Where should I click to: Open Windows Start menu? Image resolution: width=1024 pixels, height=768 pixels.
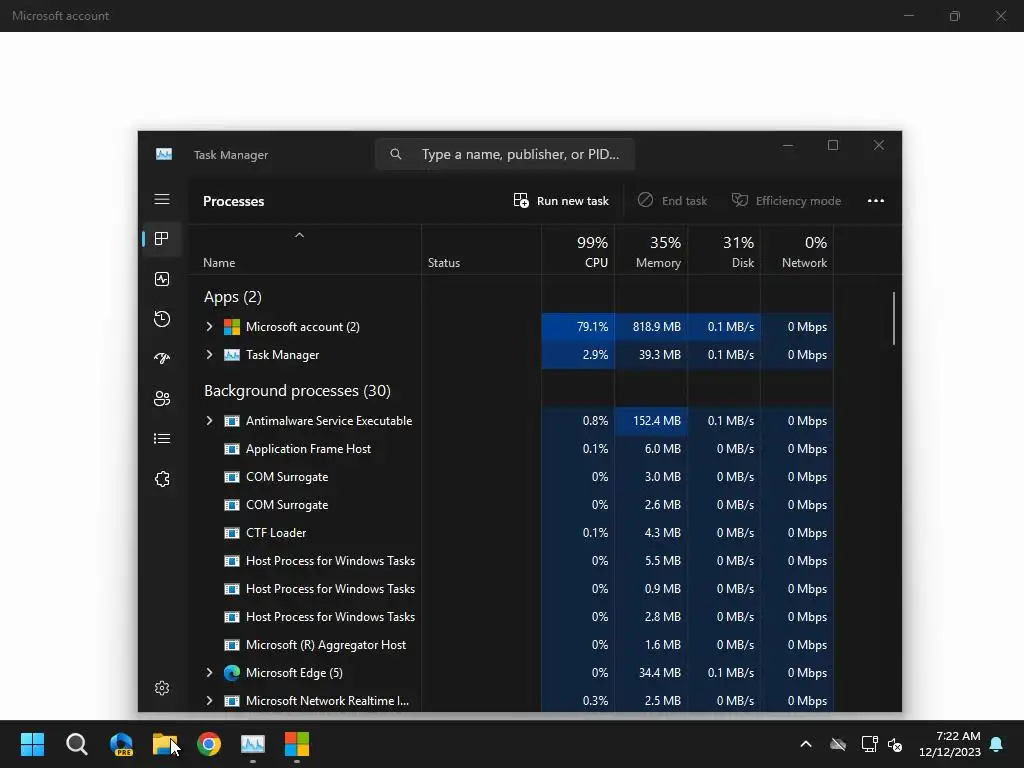point(32,744)
